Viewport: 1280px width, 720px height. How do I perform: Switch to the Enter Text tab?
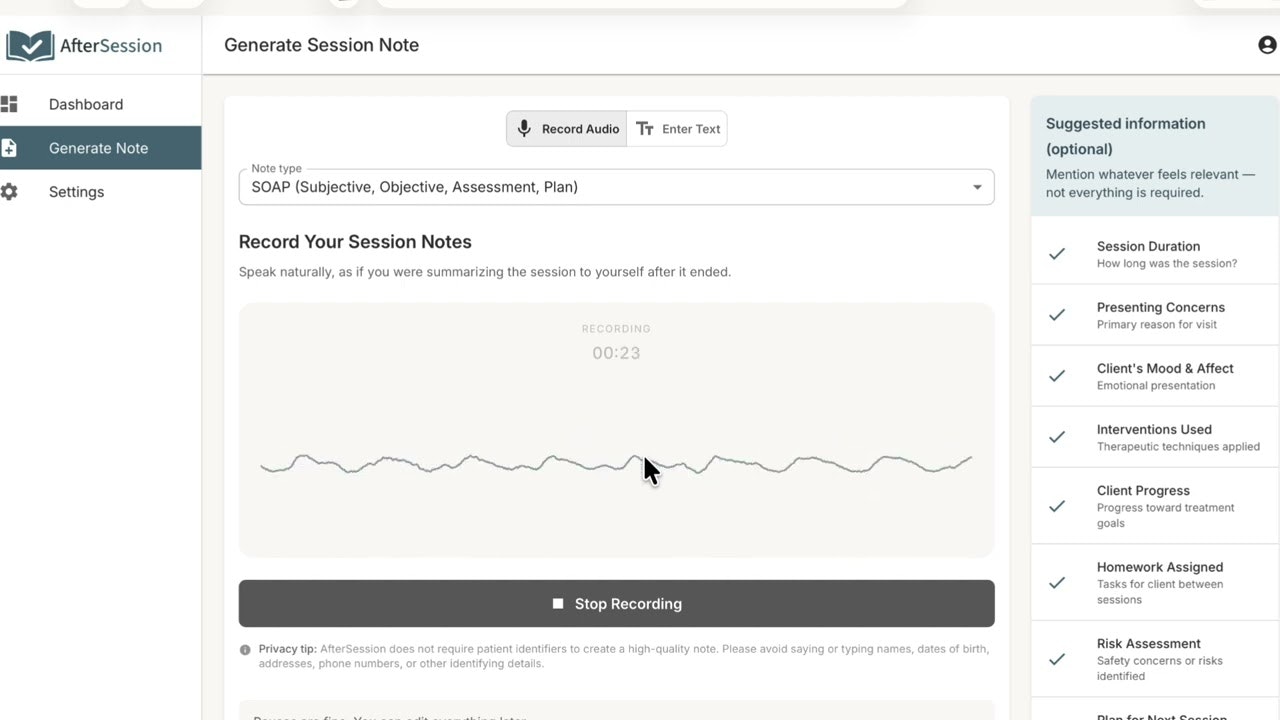click(x=677, y=129)
